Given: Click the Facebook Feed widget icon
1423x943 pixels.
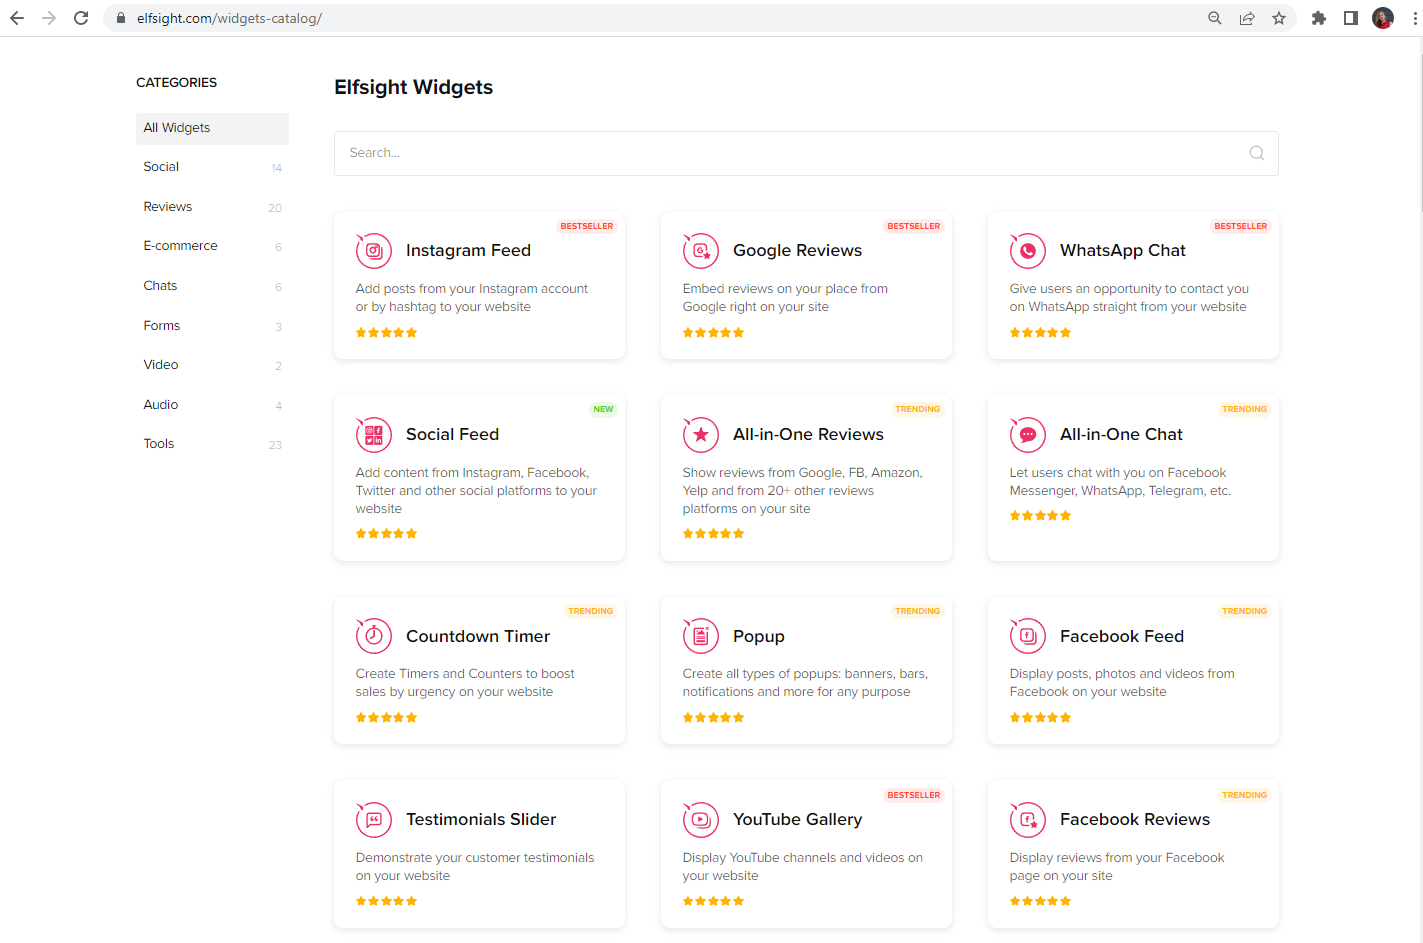Looking at the screenshot, I should pyautogui.click(x=1027, y=636).
